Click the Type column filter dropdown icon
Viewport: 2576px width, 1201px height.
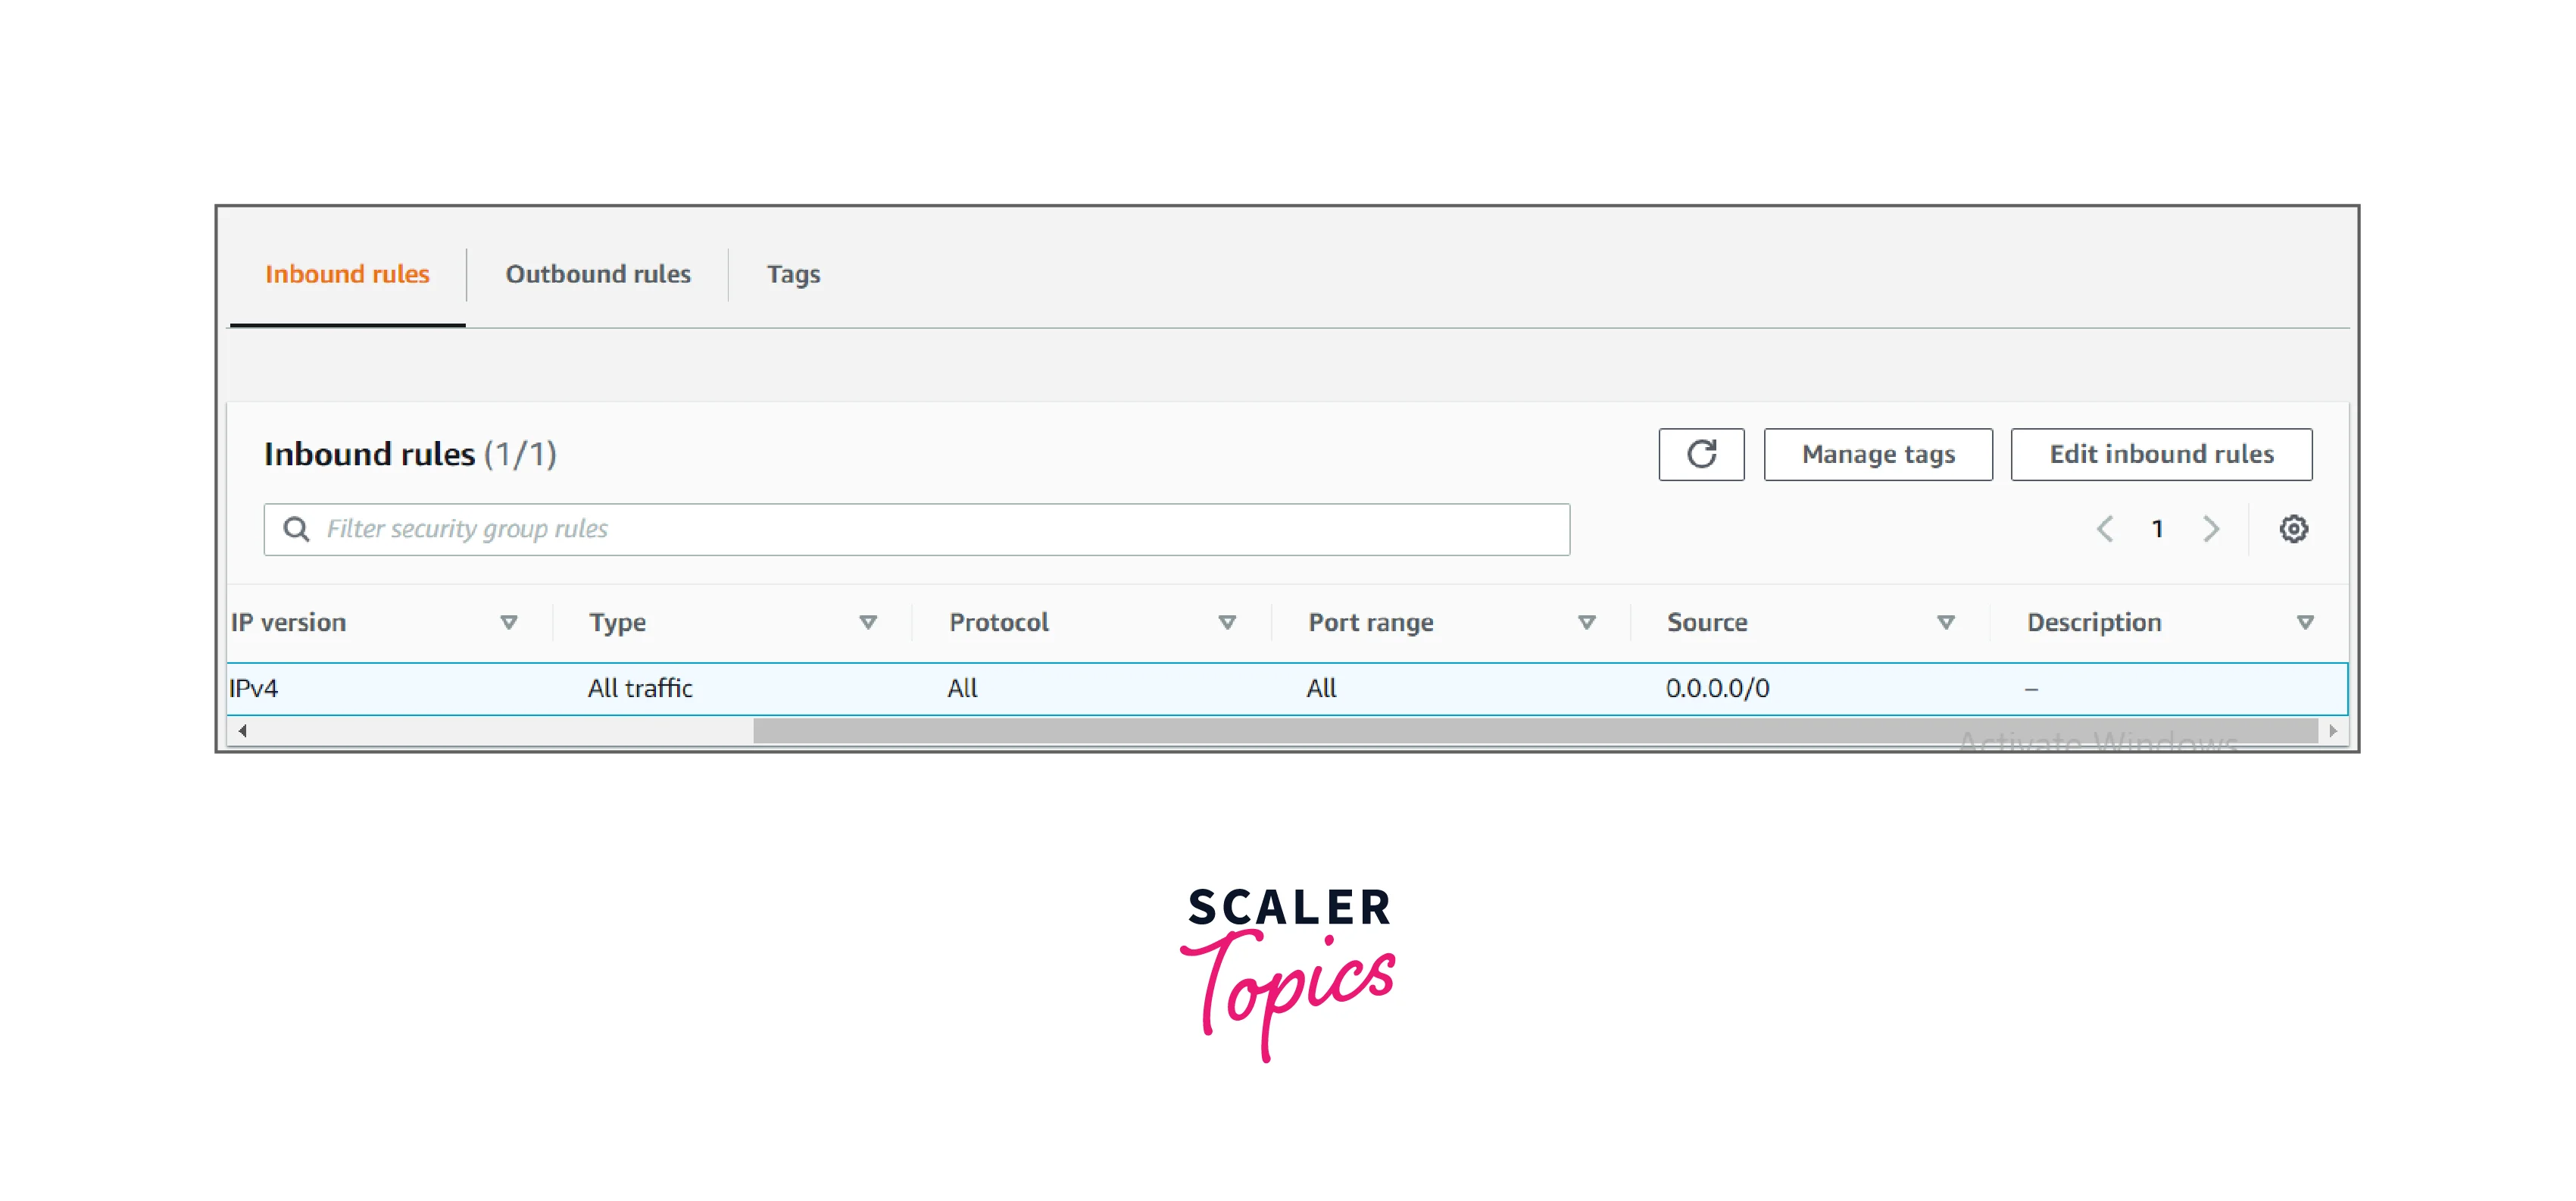point(873,621)
